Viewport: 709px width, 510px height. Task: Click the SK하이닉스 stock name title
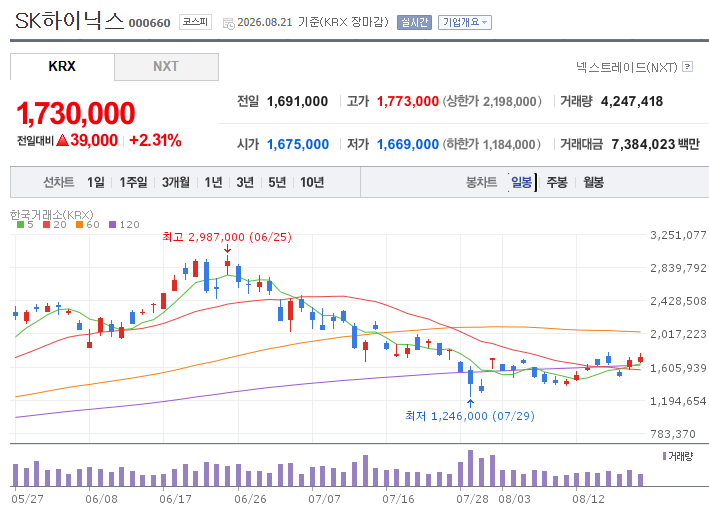[69, 21]
